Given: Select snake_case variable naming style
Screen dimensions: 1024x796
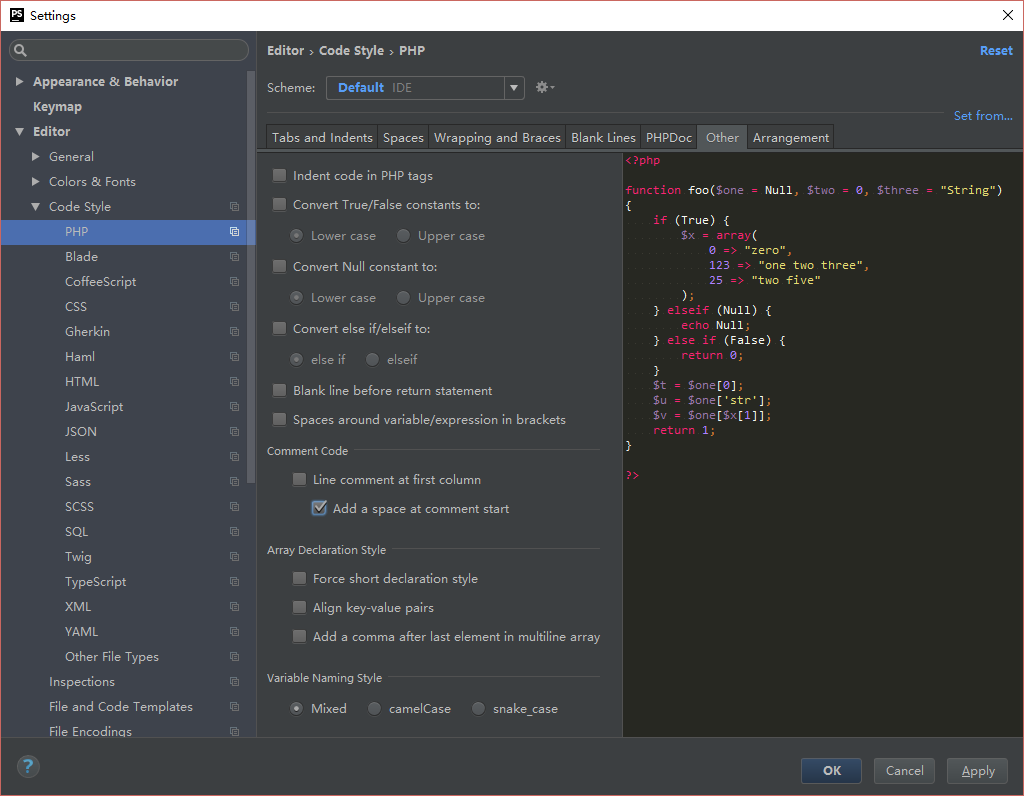Looking at the screenshot, I should [478, 708].
